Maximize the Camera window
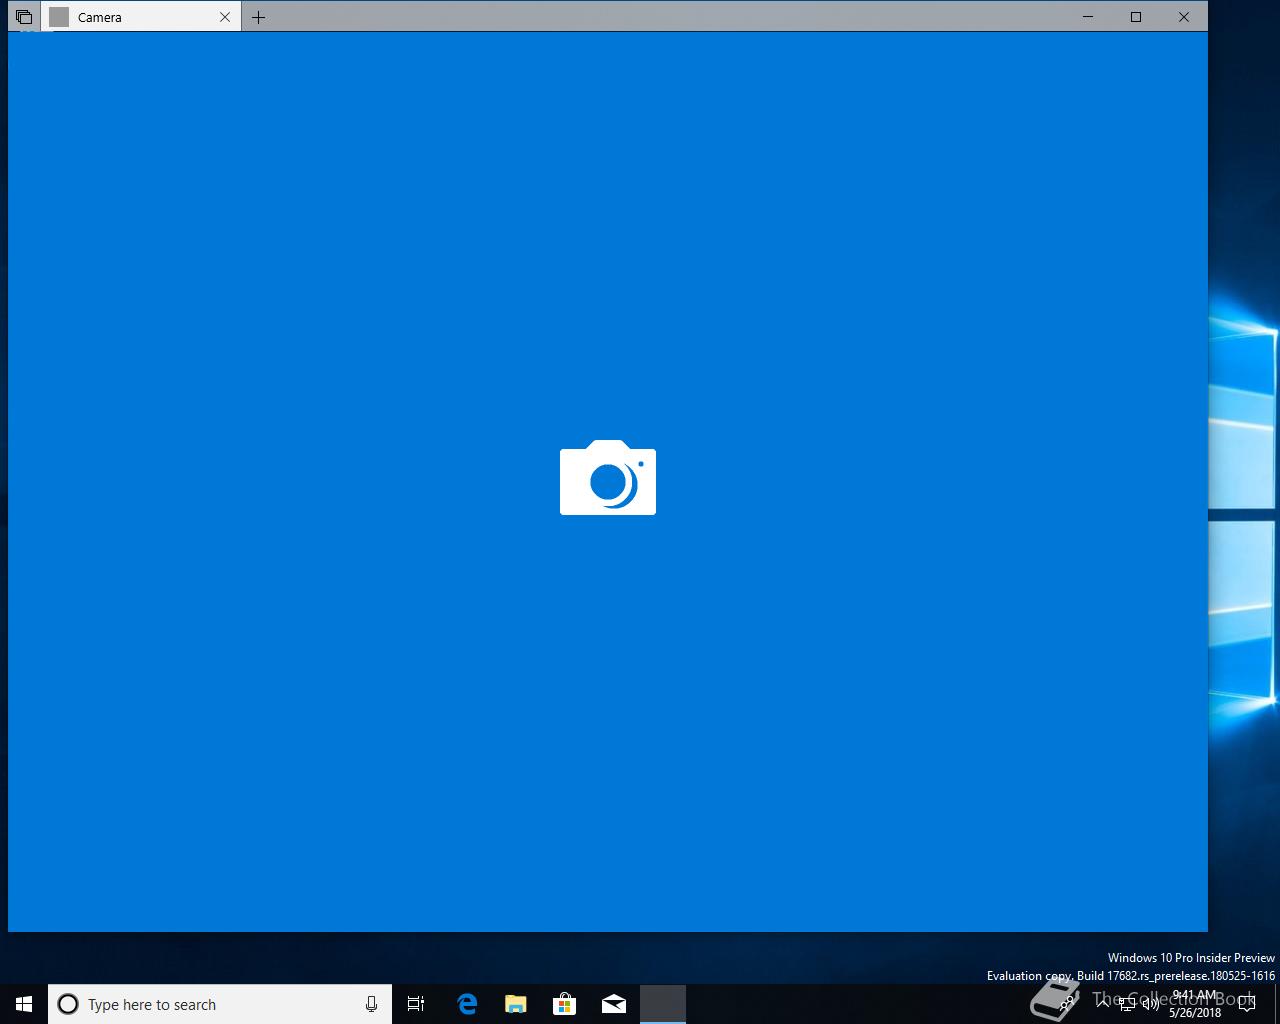The width and height of the screenshot is (1280, 1024). pyautogui.click(x=1136, y=16)
